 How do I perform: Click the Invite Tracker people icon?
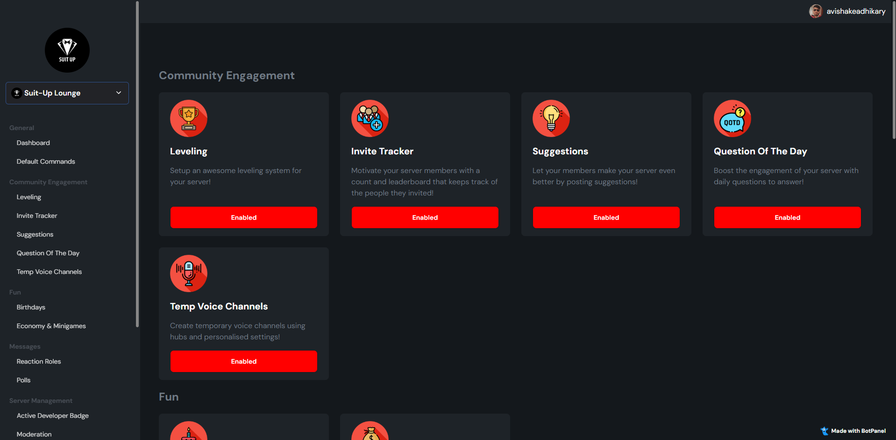coord(369,119)
